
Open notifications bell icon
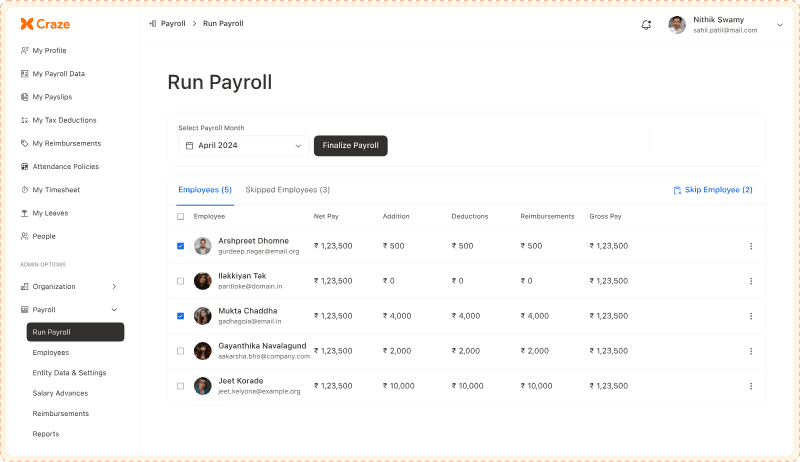click(646, 24)
